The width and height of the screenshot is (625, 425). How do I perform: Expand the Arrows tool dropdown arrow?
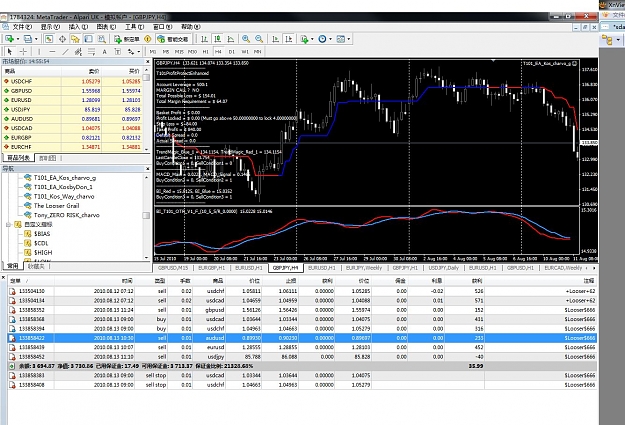click(x=138, y=51)
